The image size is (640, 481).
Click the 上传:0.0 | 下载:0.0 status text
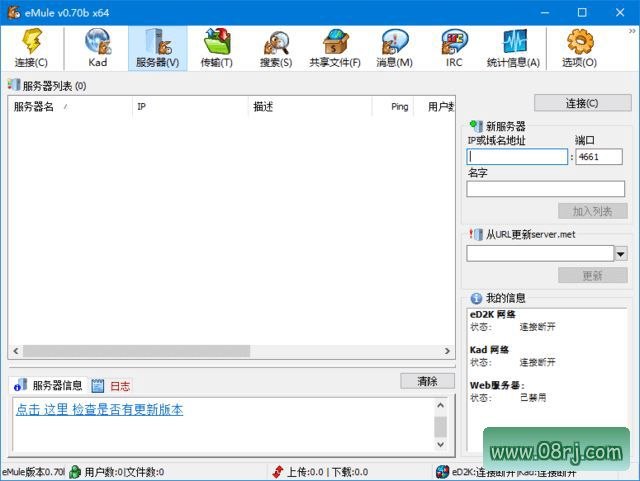pos(328,472)
